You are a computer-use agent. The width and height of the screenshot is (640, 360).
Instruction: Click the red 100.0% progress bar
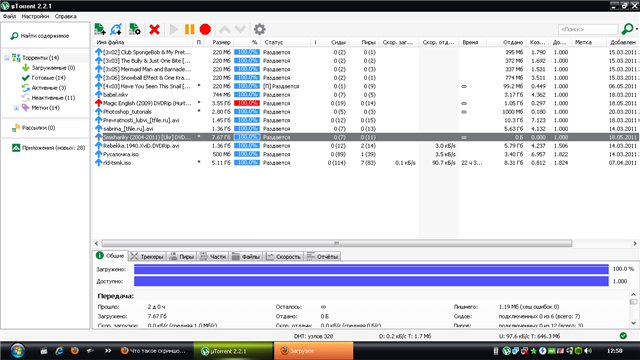click(x=247, y=103)
